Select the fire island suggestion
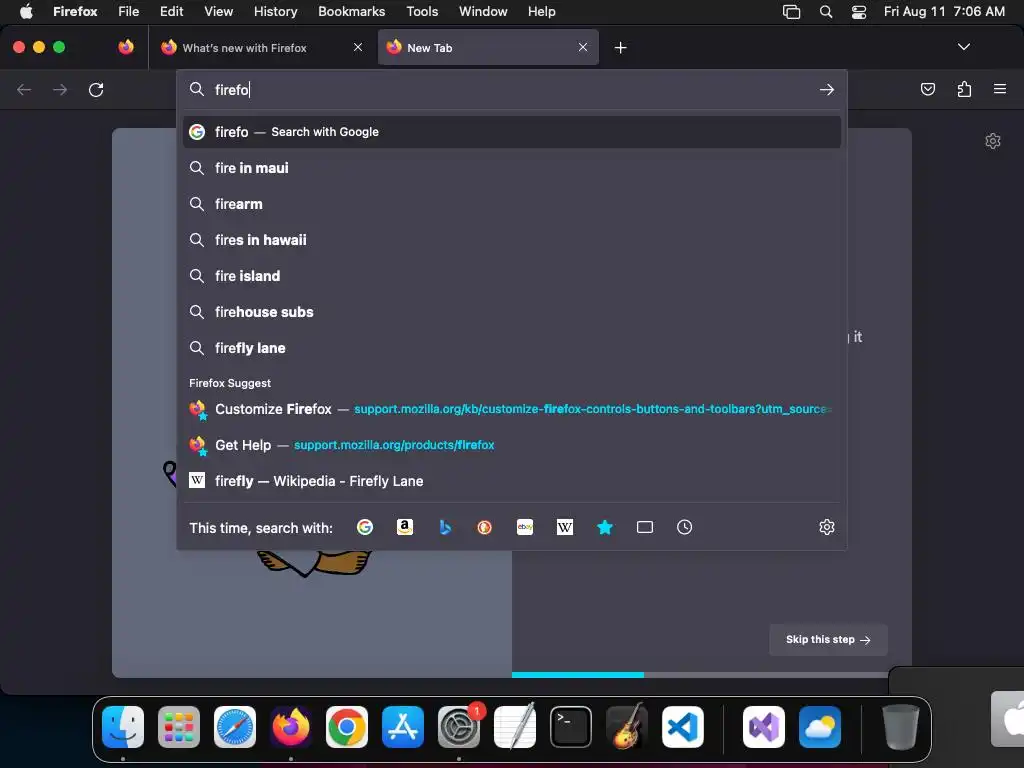Viewport: 1024px width, 768px height. [x=512, y=276]
